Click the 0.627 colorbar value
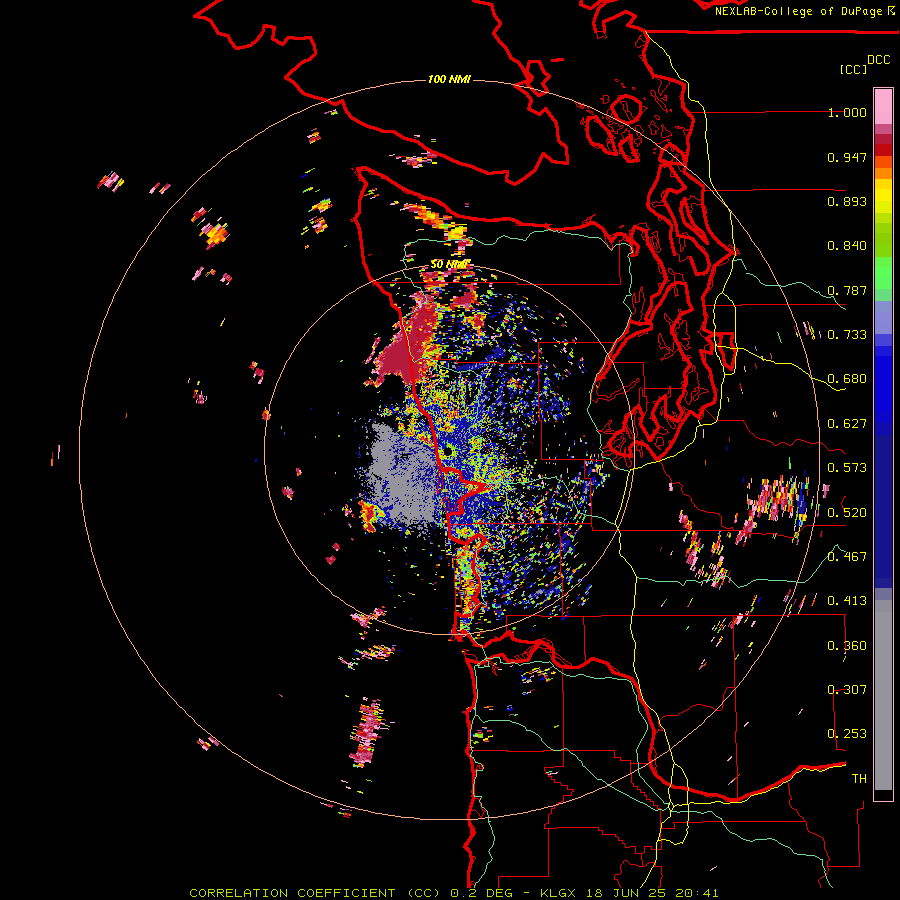The width and height of the screenshot is (900, 900). pyautogui.click(x=847, y=424)
